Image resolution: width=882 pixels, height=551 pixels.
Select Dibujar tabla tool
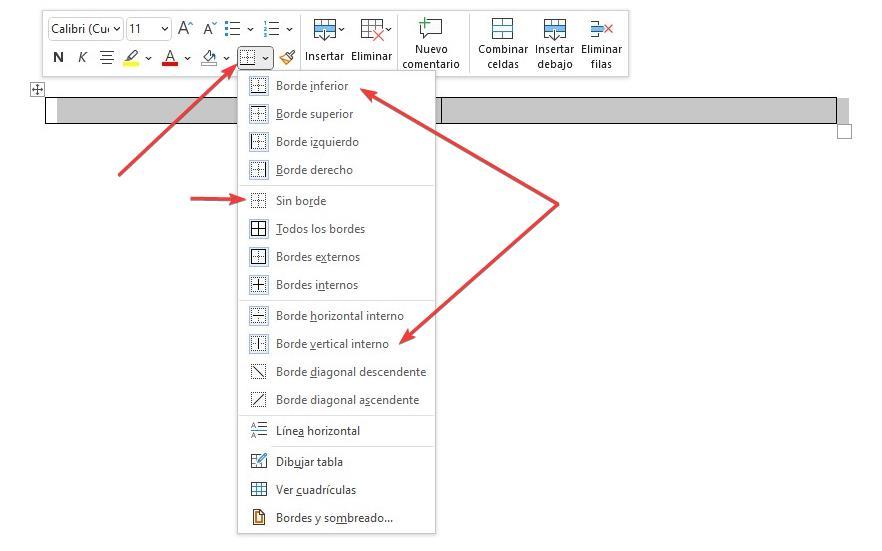pos(336,462)
